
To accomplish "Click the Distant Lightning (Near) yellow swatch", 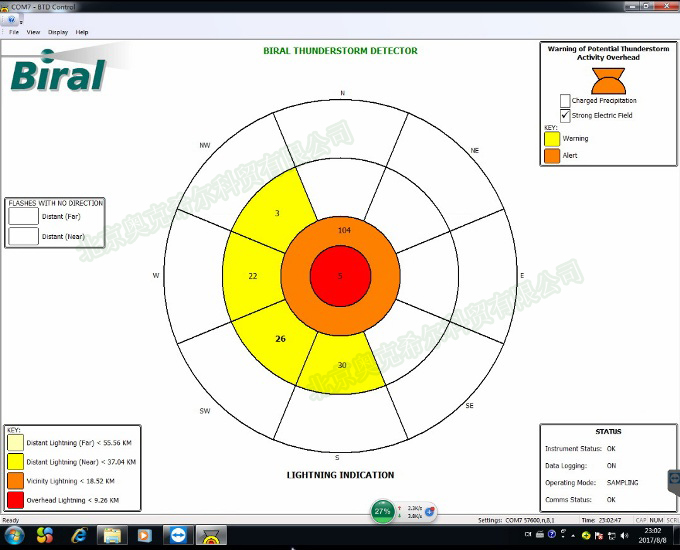I will point(15,462).
